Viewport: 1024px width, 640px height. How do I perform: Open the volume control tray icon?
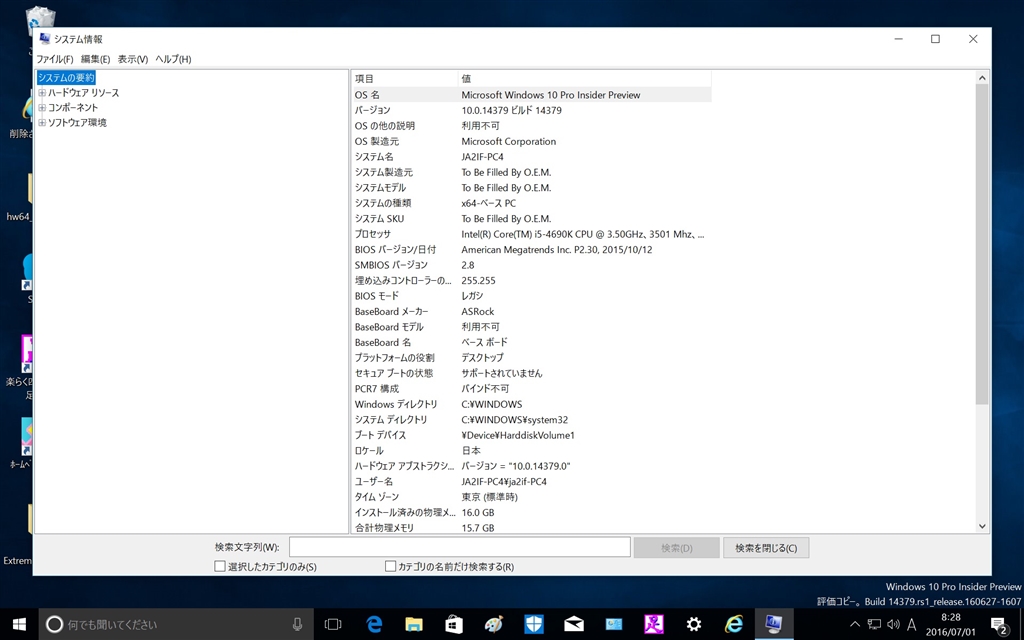(893, 624)
